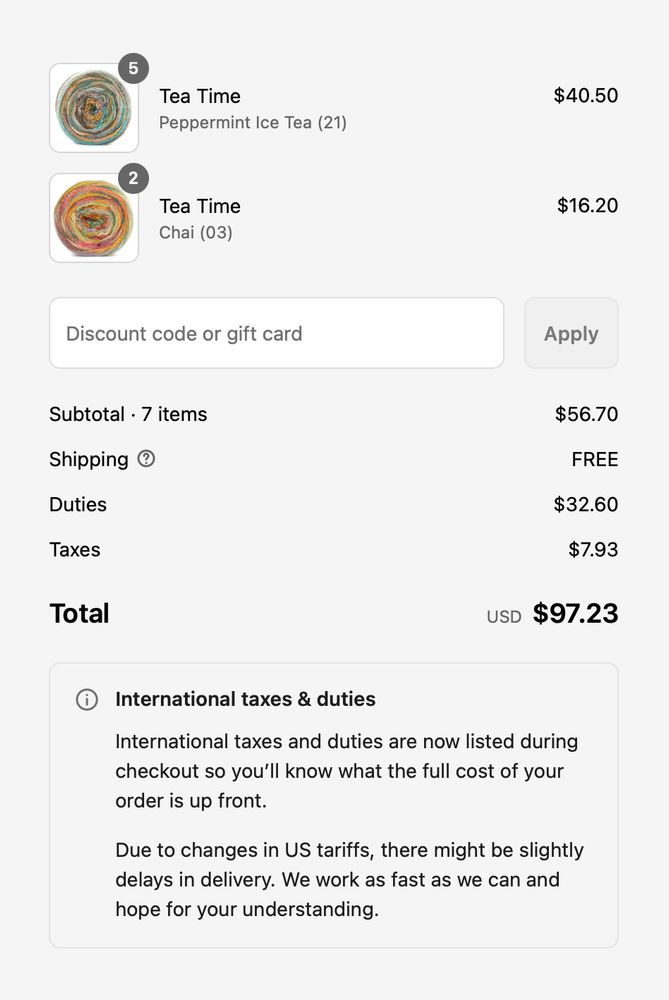
Task: Click the Shipping label
Action: coord(89,460)
